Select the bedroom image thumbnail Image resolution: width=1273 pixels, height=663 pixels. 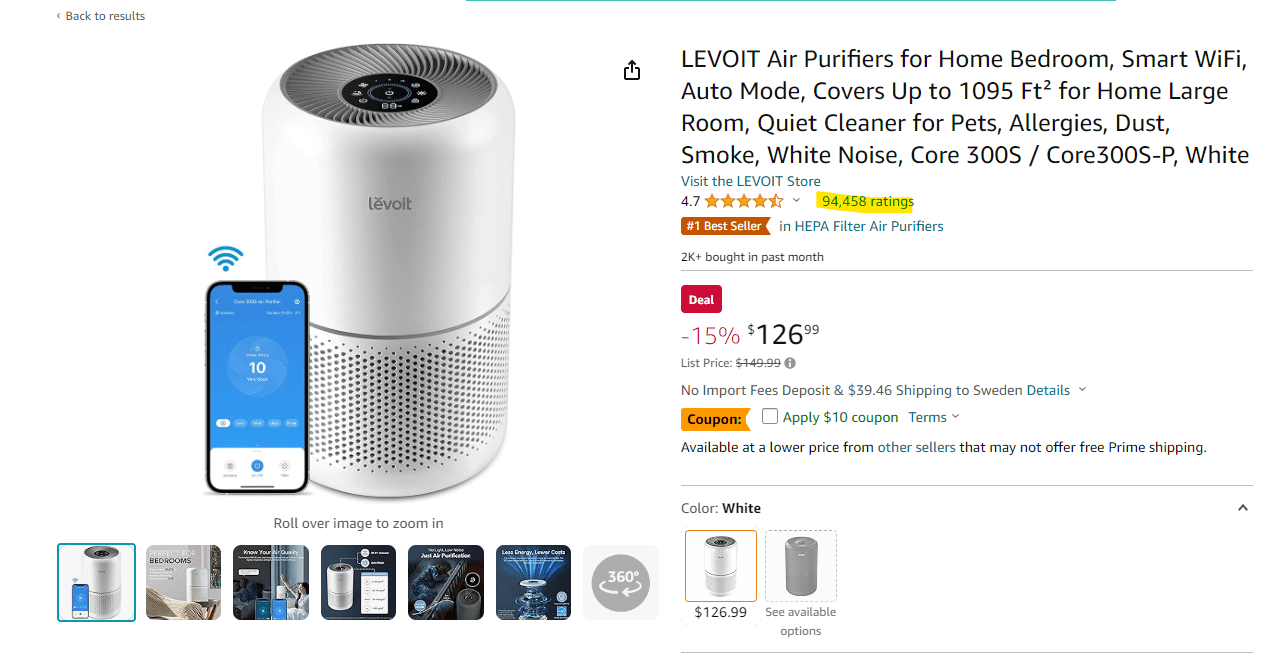[x=183, y=582]
